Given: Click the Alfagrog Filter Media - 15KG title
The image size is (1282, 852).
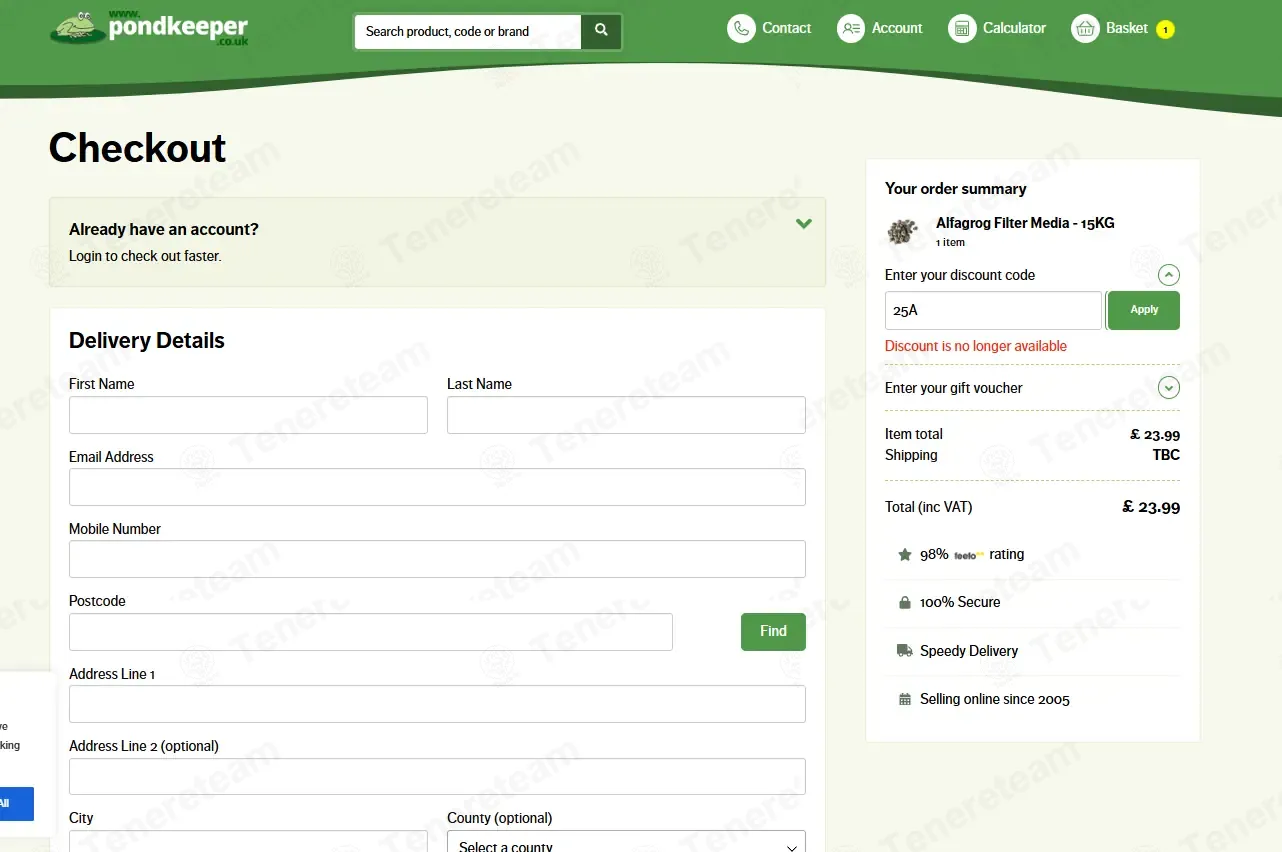Looking at the screenshot, I should pyautogui.click(x=1025, y=223).
